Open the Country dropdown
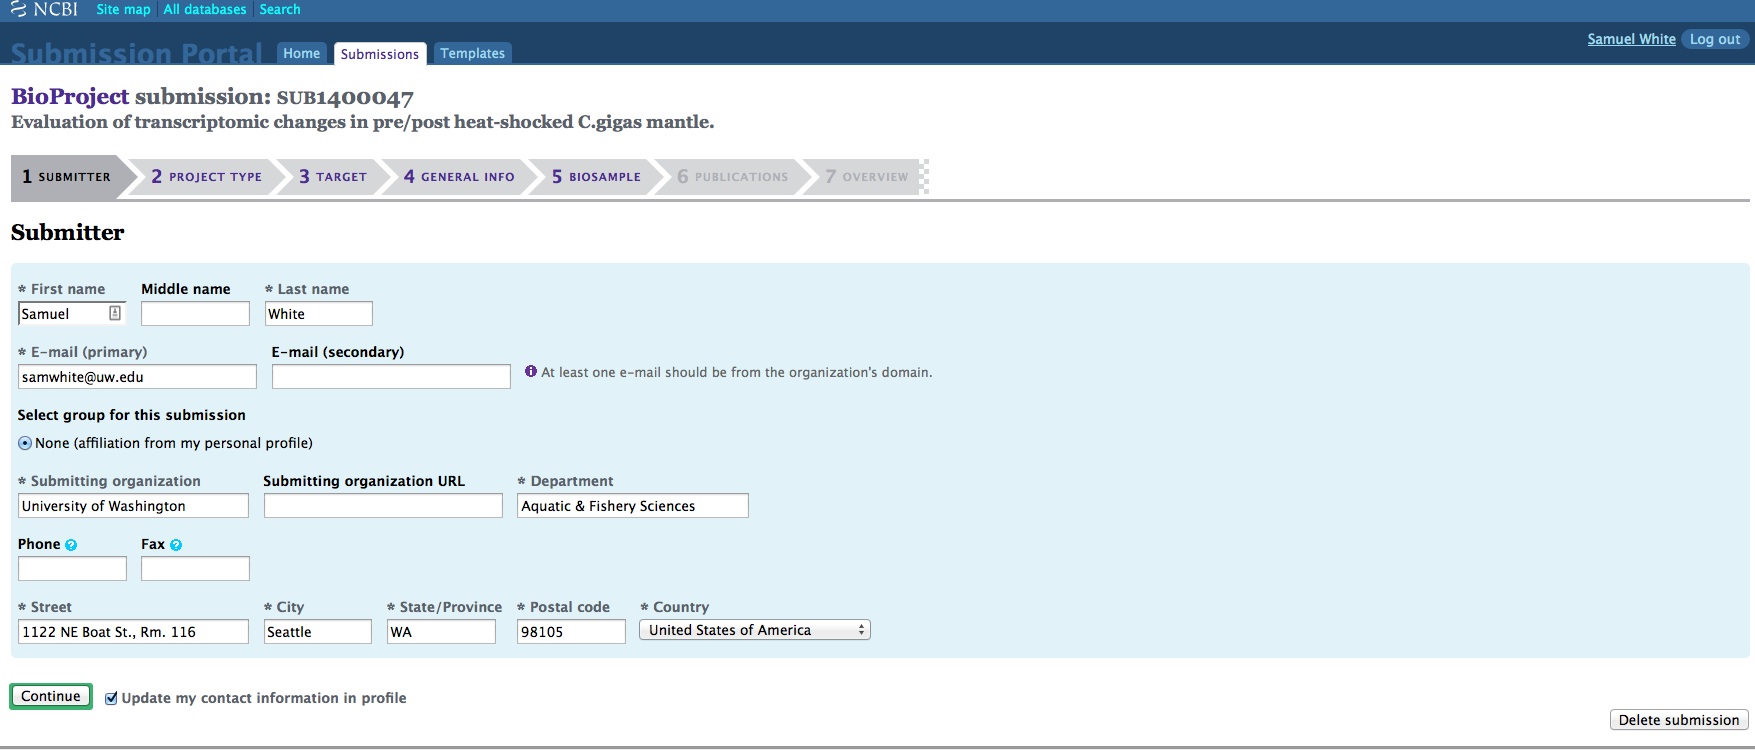The height and width of the screenshot is (750, 1755). tap(755, 630)
